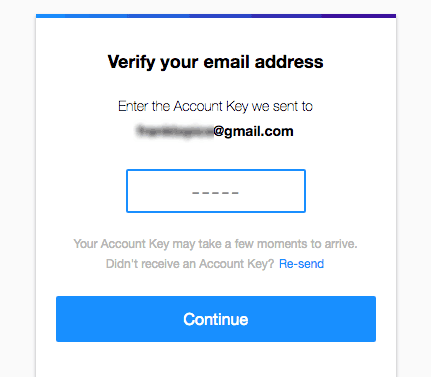Click the blue border of the key input box

[216, 170]
